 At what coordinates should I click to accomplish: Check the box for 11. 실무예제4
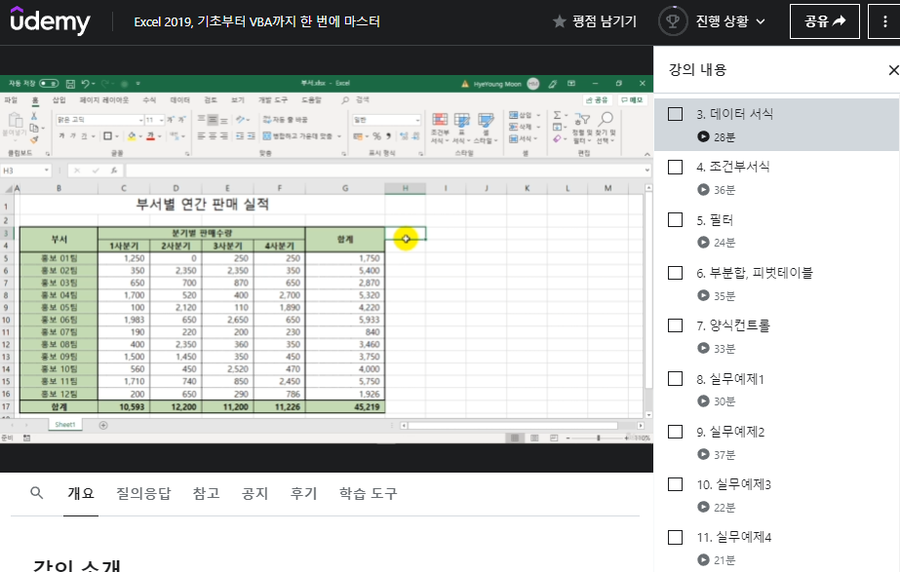pyautogui.click(x=676, y=537)
